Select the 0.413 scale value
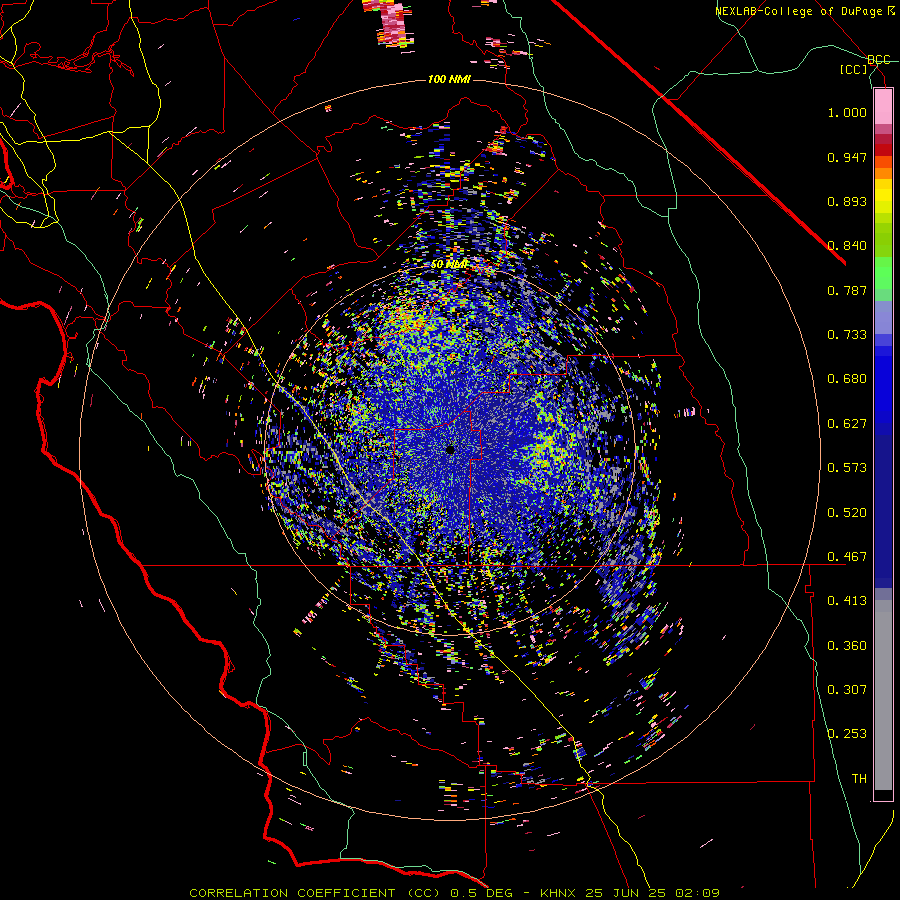This screenshot has height=900, width=900. 847,601
